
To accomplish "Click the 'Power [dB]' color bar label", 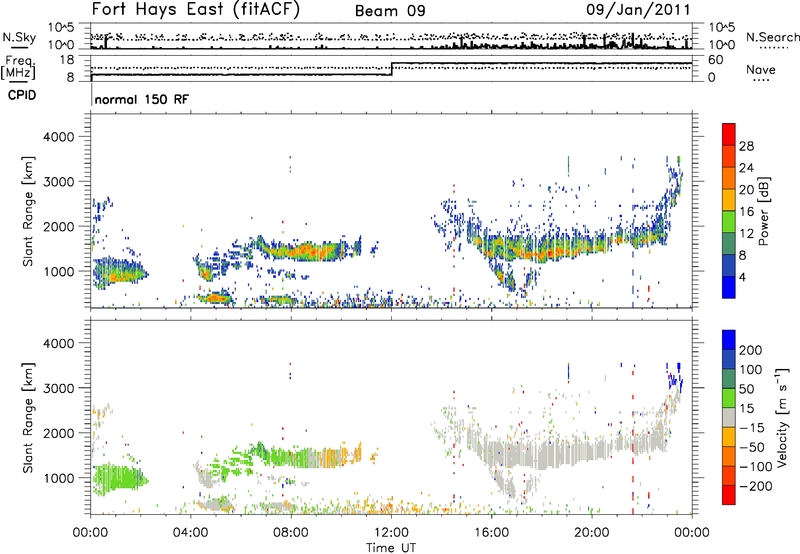I will tap(764, 211).
